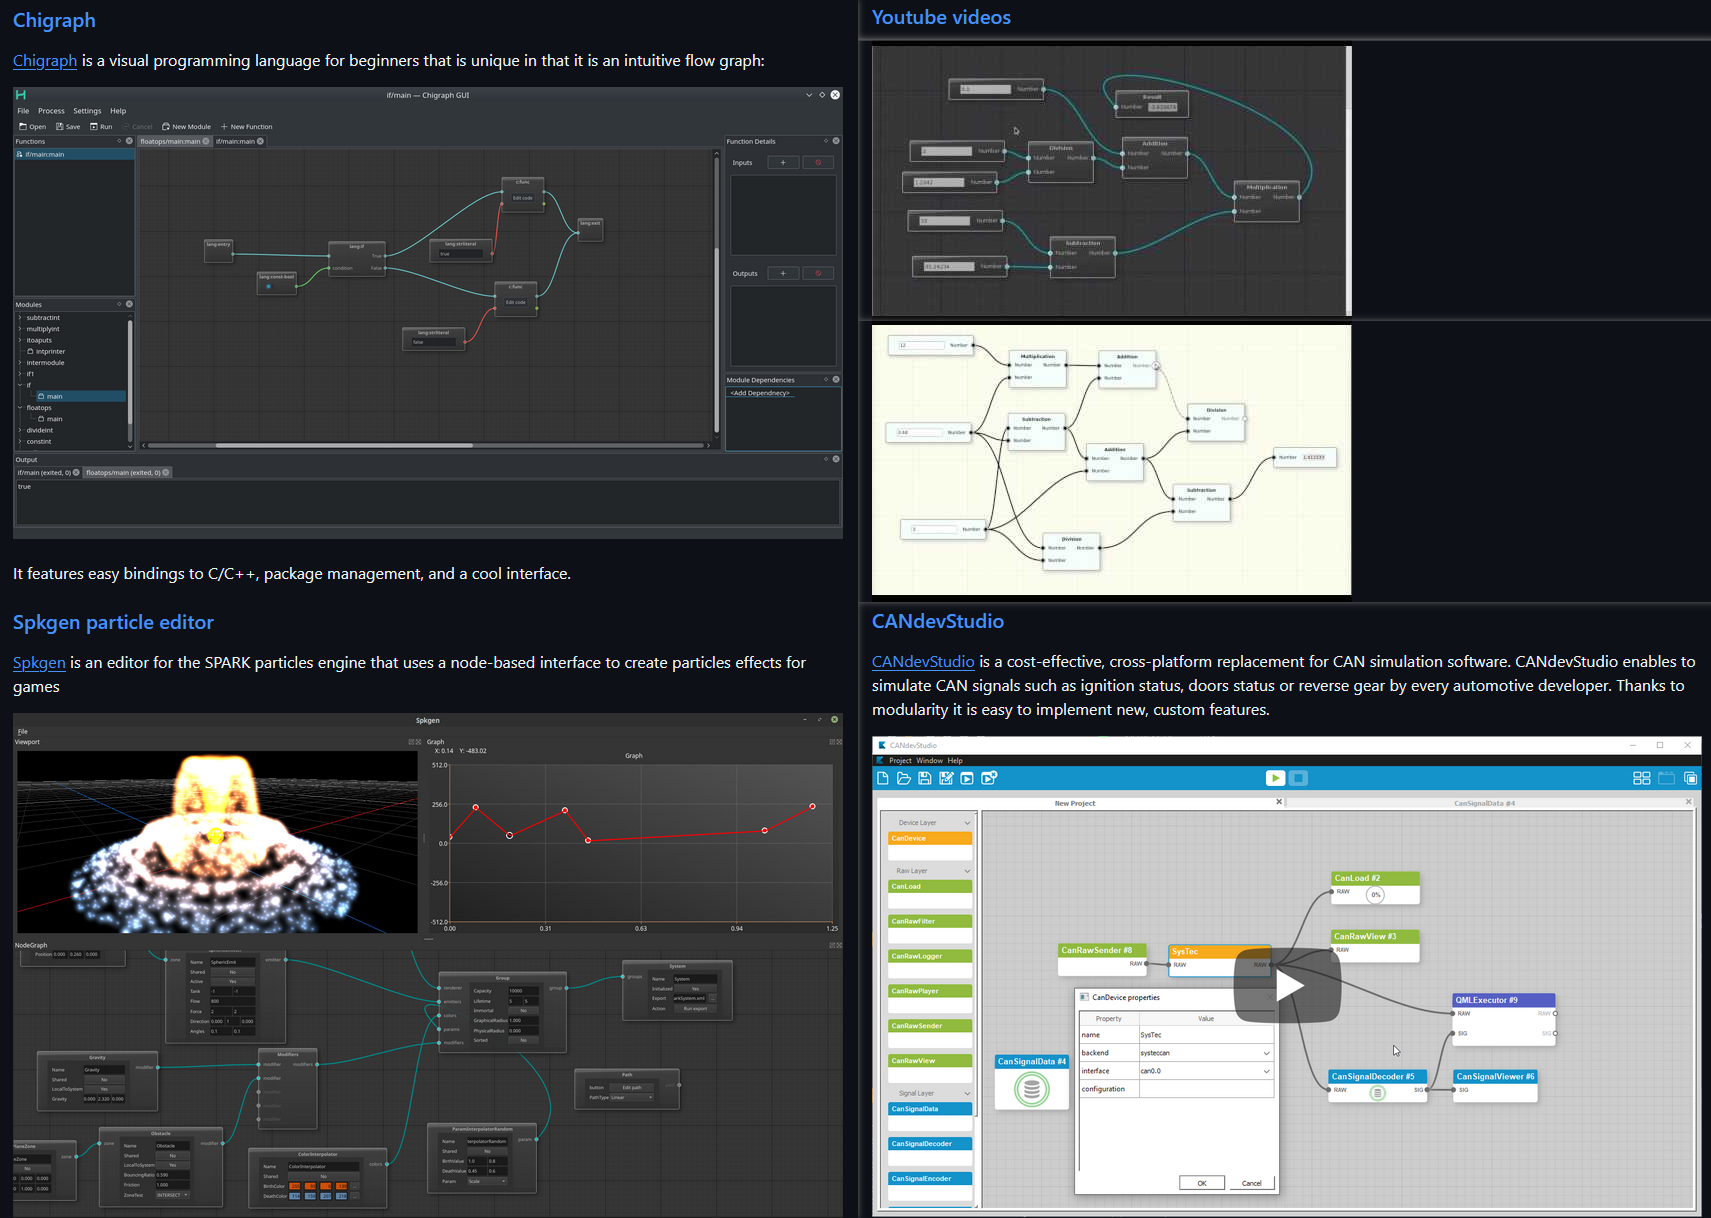Open the Process menu in Chigraph
Viewport: 1711px width, 1218px height.
click(x=51, y=111)
